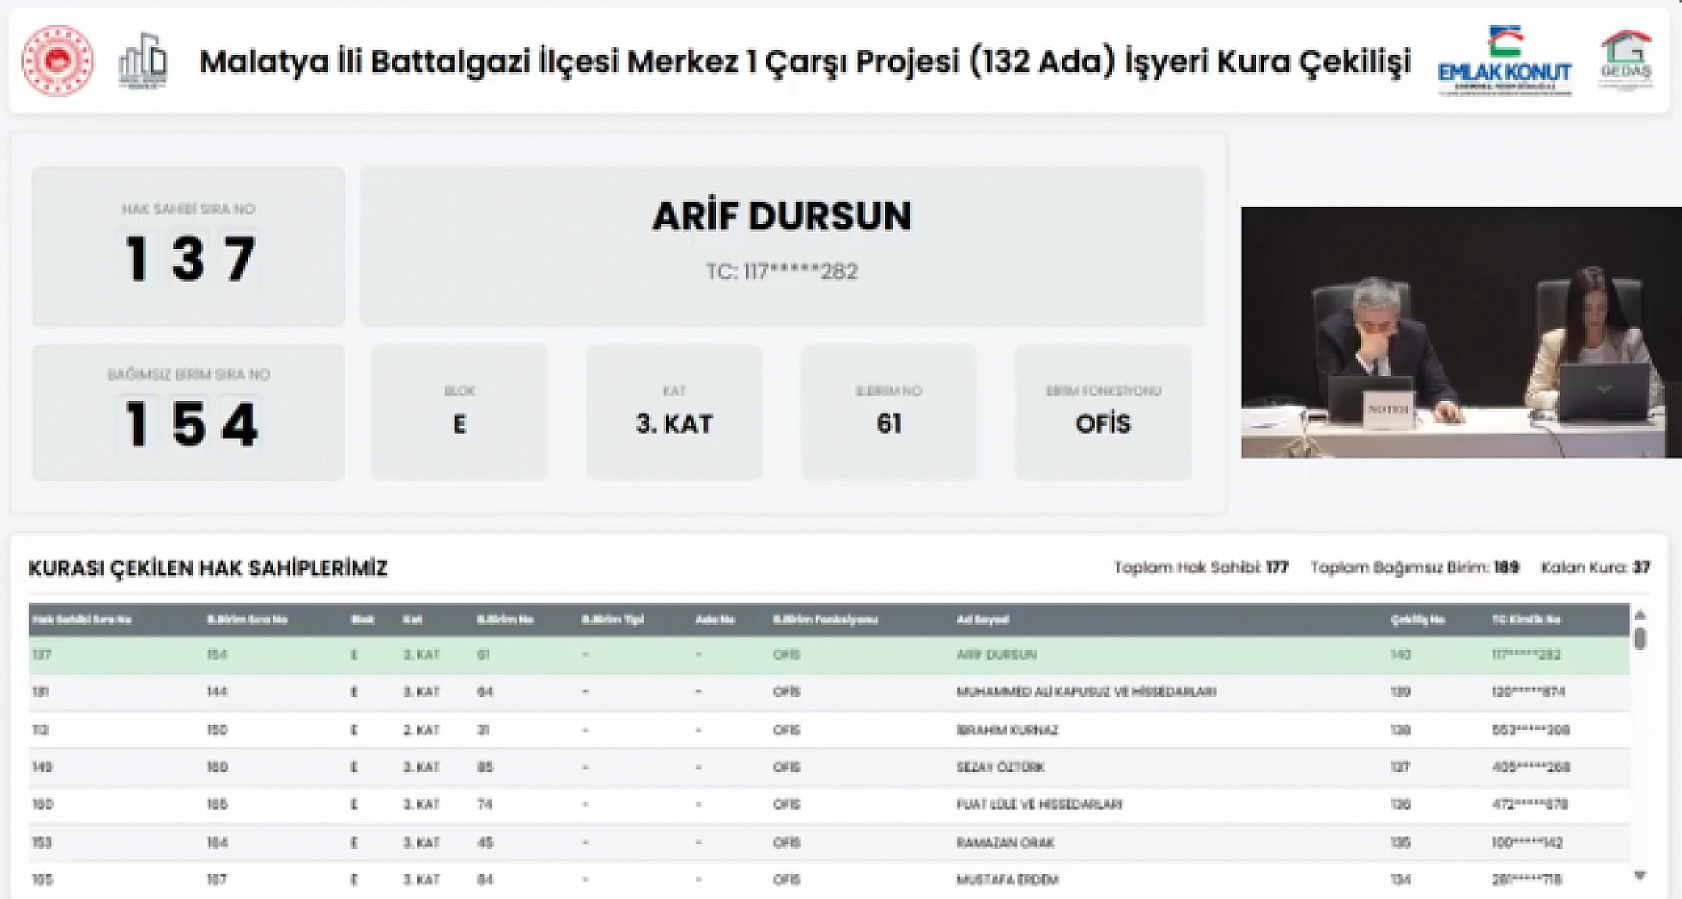Click the live video feed thumbnail
The height and width of the screenshot is (899, 1682).
1460,332
